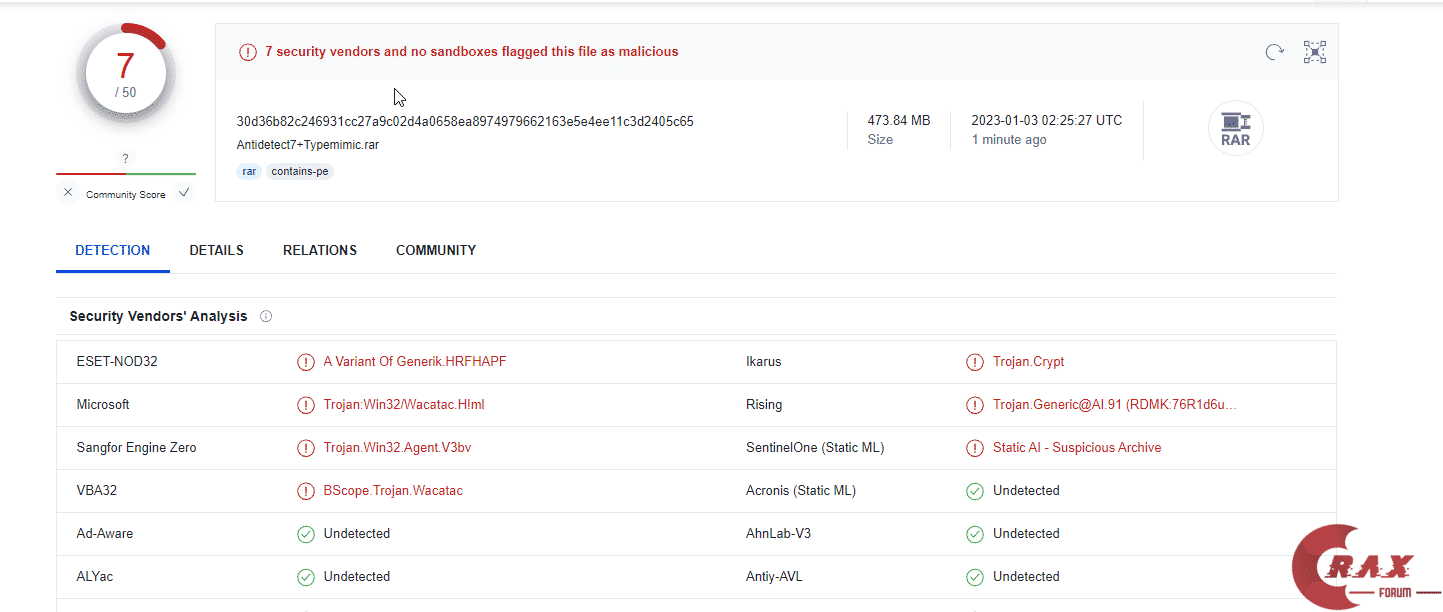The width and height of the screenshot is (1443, 612).
Task: Click the Microsoft vendor name
Action: click(x=103, y=404)
